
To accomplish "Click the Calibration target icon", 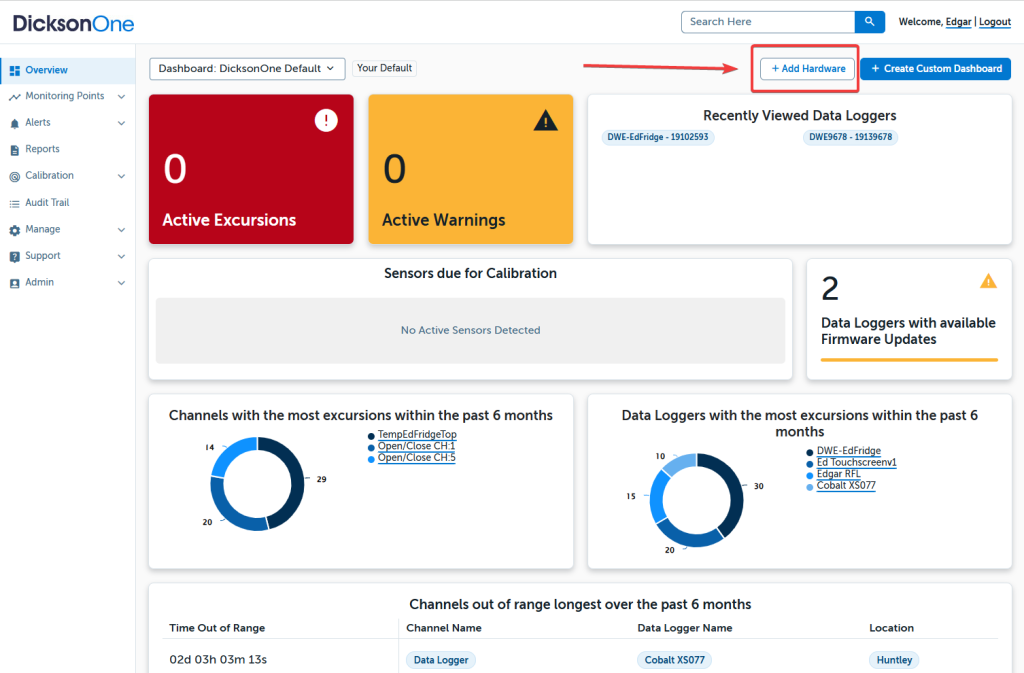I will (x=15, y=176).
